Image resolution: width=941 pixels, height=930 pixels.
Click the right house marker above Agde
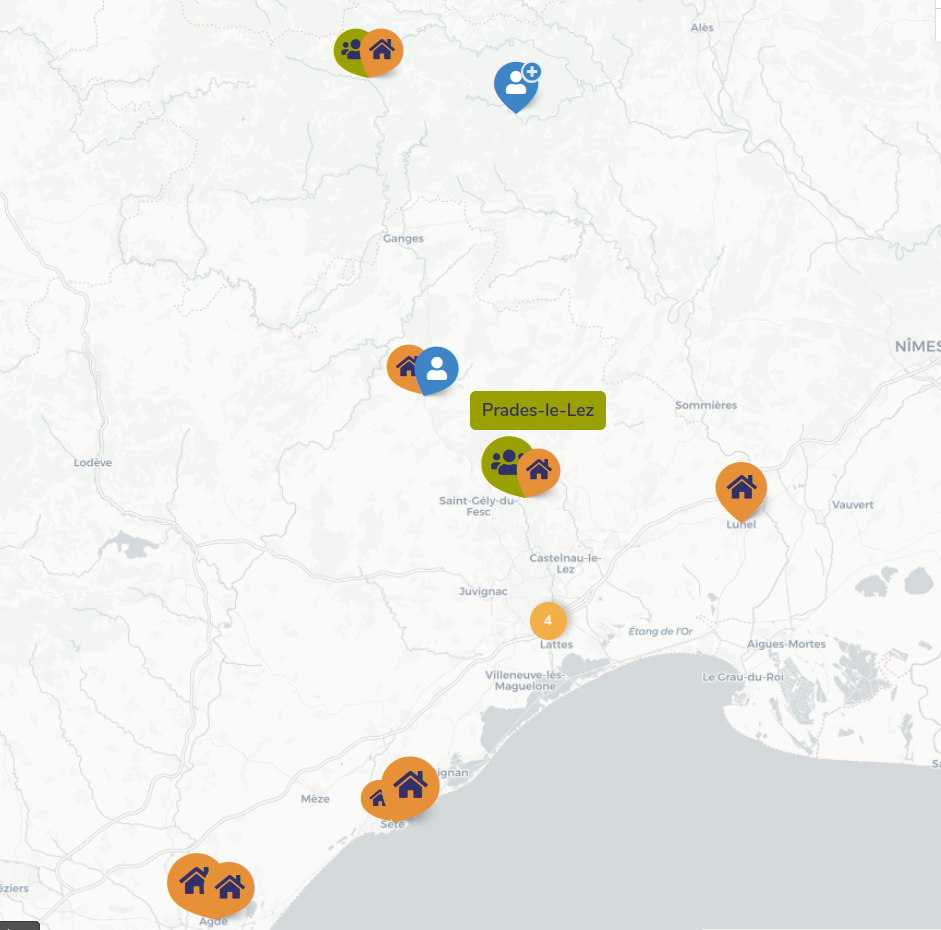pyautogui.click(x=232, y=886)
